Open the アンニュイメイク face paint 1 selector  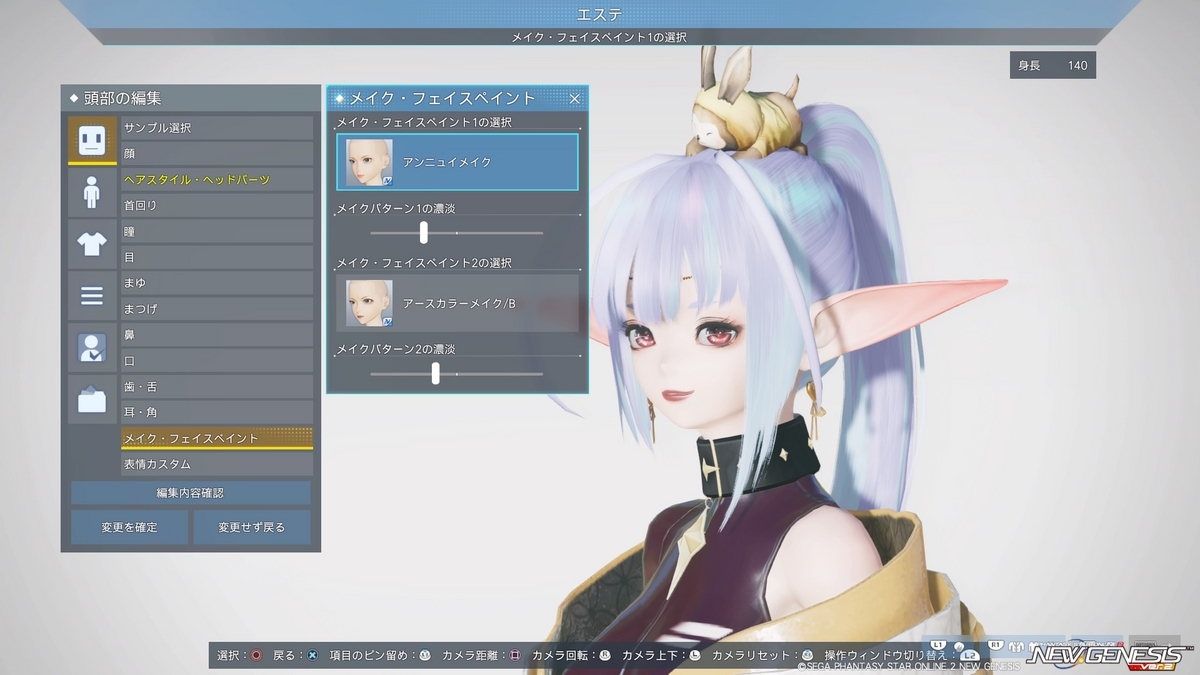pos(457,162)
